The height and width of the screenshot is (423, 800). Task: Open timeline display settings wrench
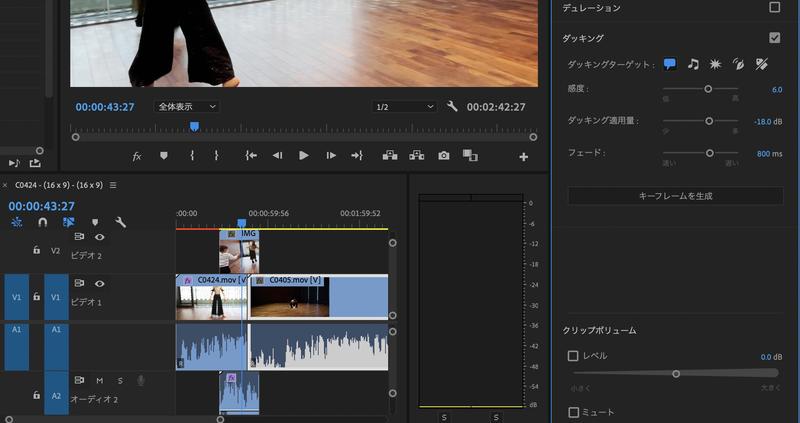coord(121,223)
